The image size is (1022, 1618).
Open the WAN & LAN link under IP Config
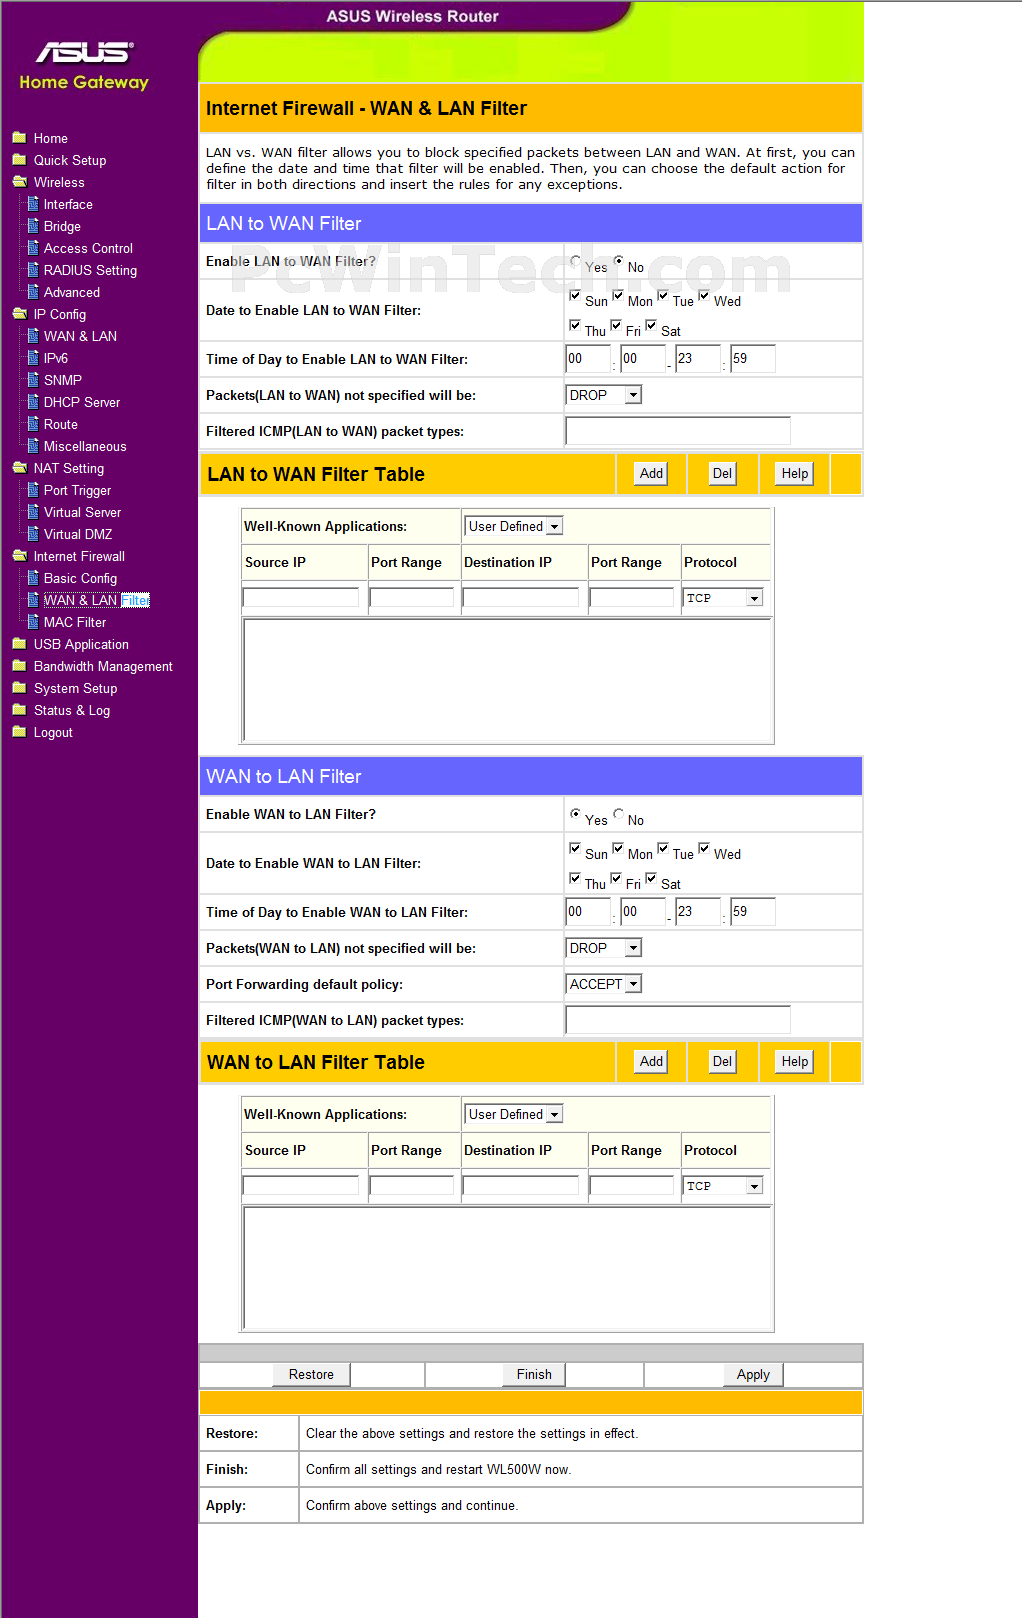[80, 336]
